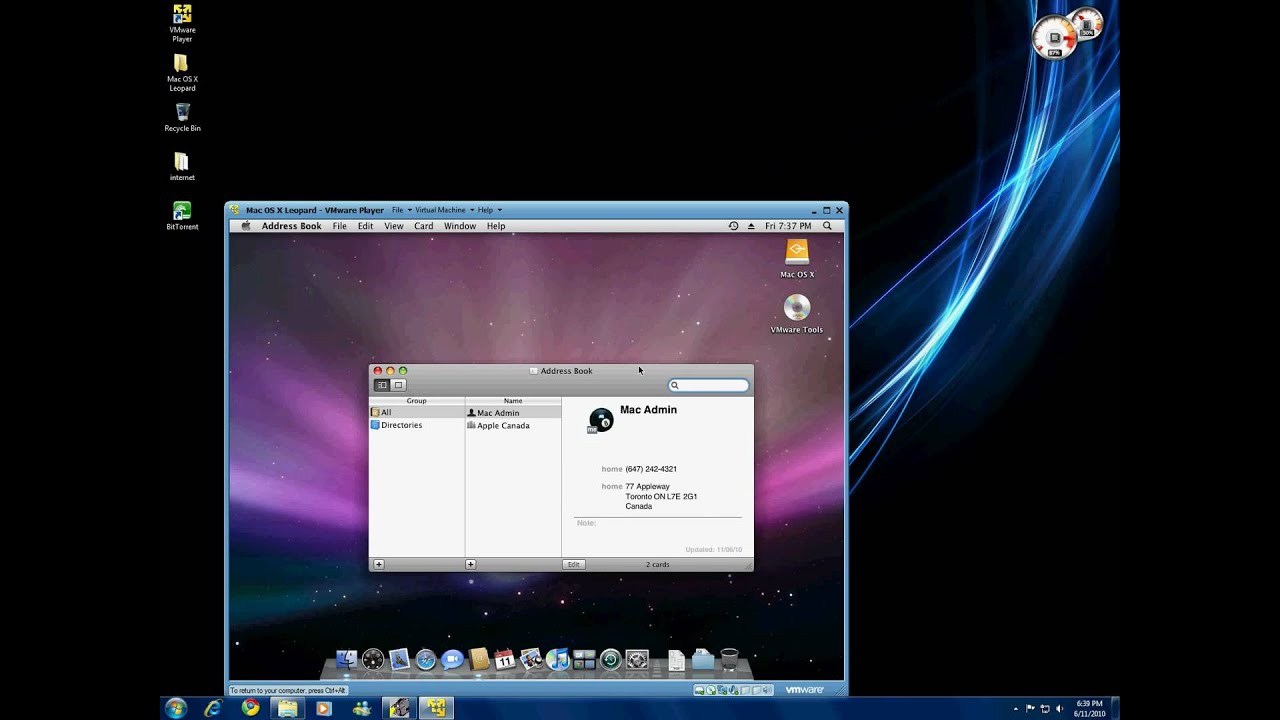Open the Trash in the dock
1280x720 pixels.
729,659
